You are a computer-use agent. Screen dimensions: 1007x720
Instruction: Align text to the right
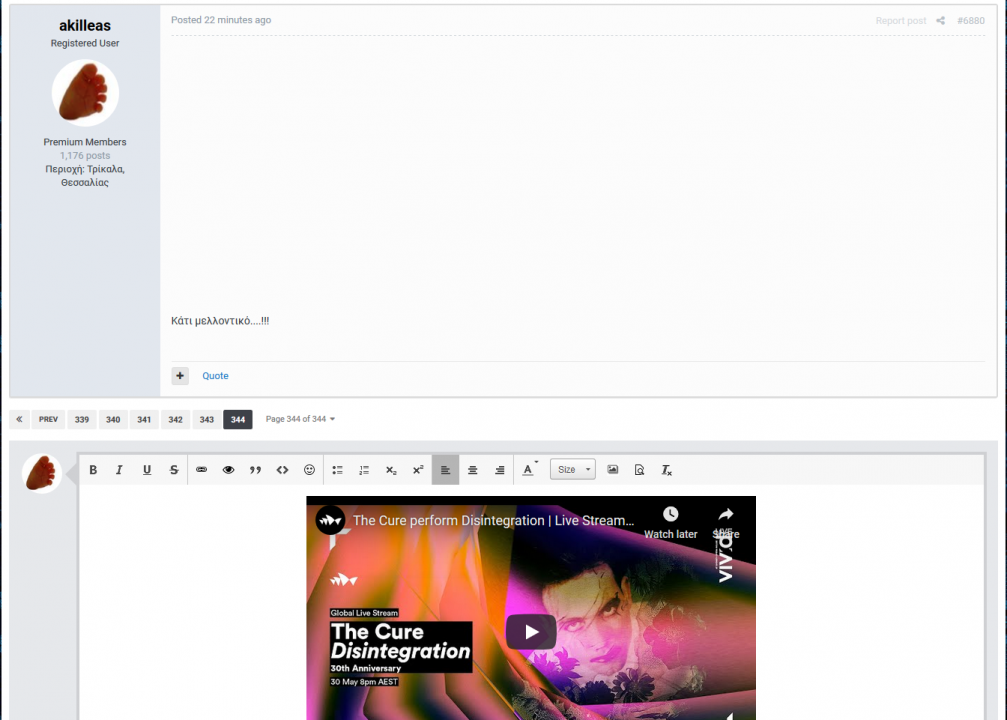(500, 470)
